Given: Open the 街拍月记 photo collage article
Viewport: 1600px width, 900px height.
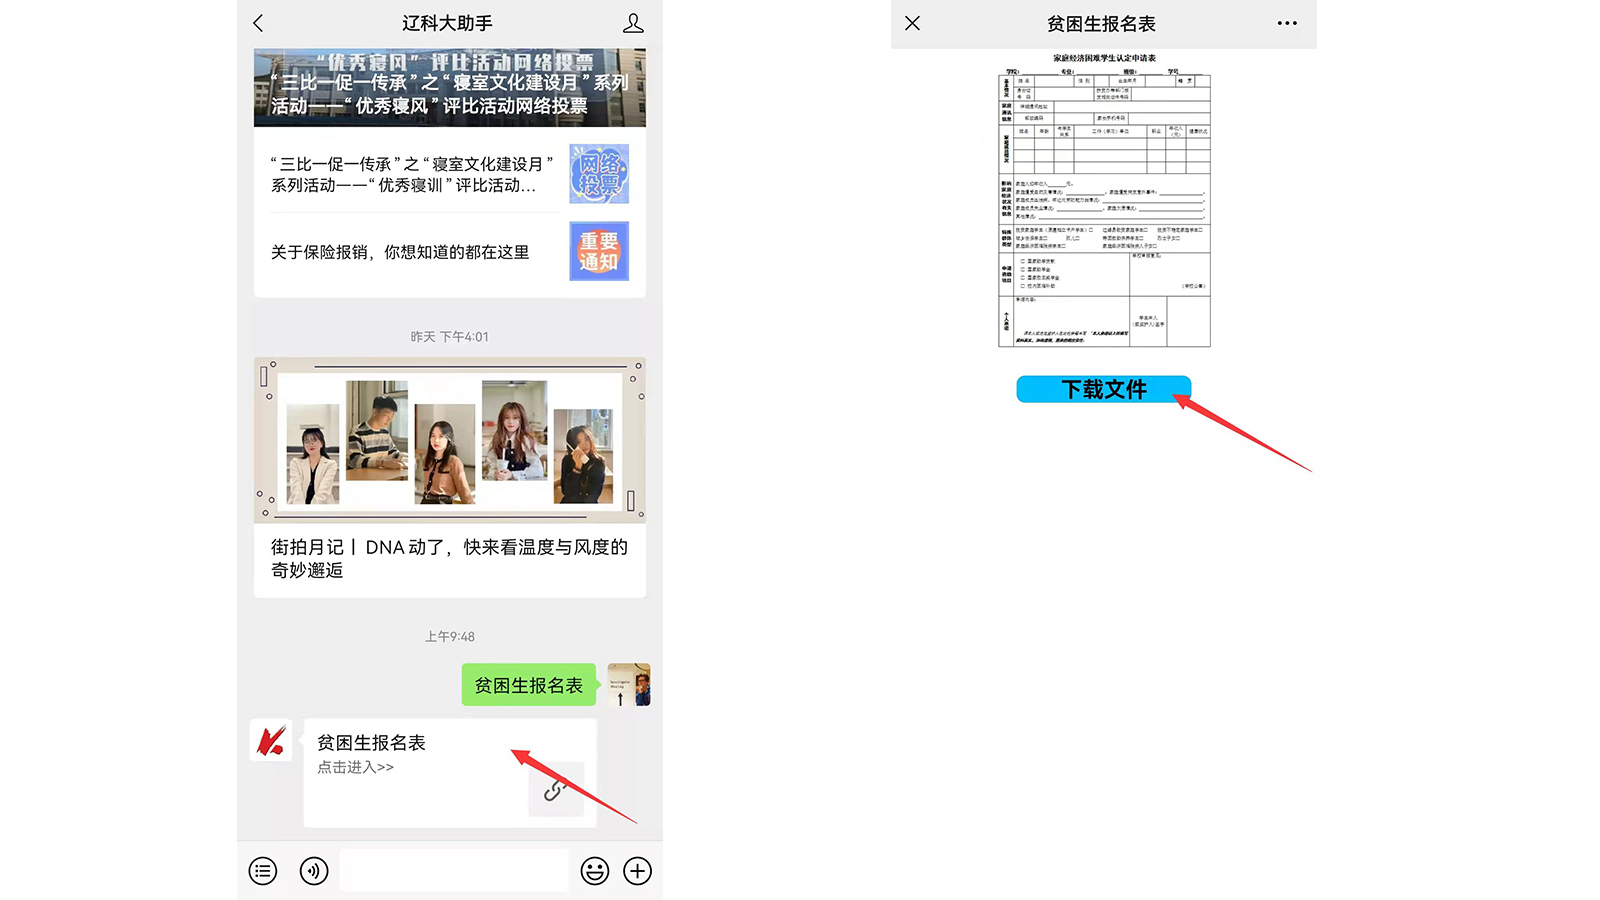Looking at the screenshot, I should 449,475.
